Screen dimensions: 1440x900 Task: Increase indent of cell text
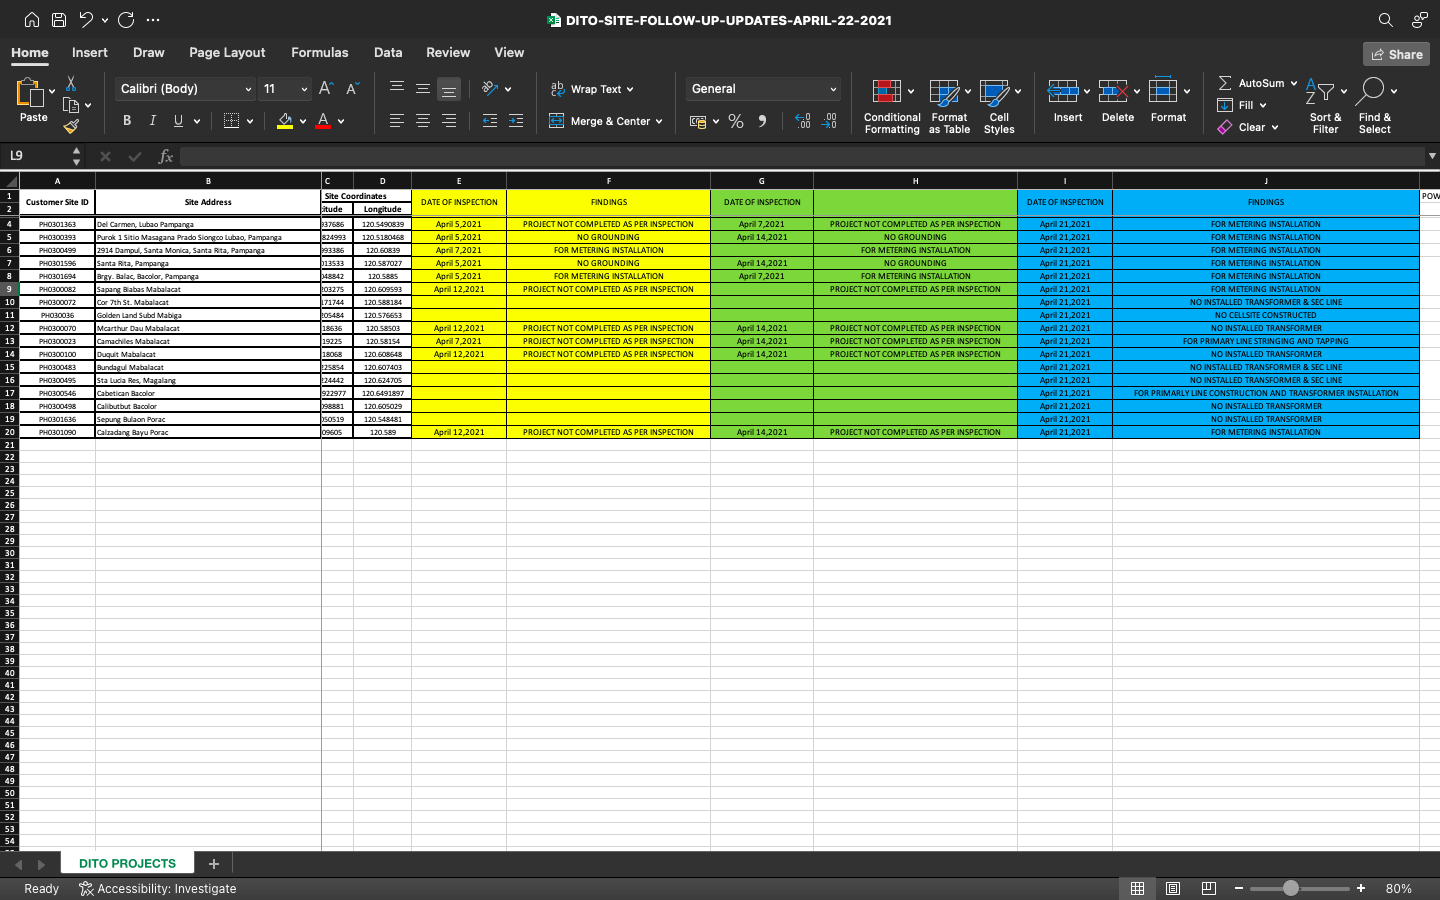point(516,121)
